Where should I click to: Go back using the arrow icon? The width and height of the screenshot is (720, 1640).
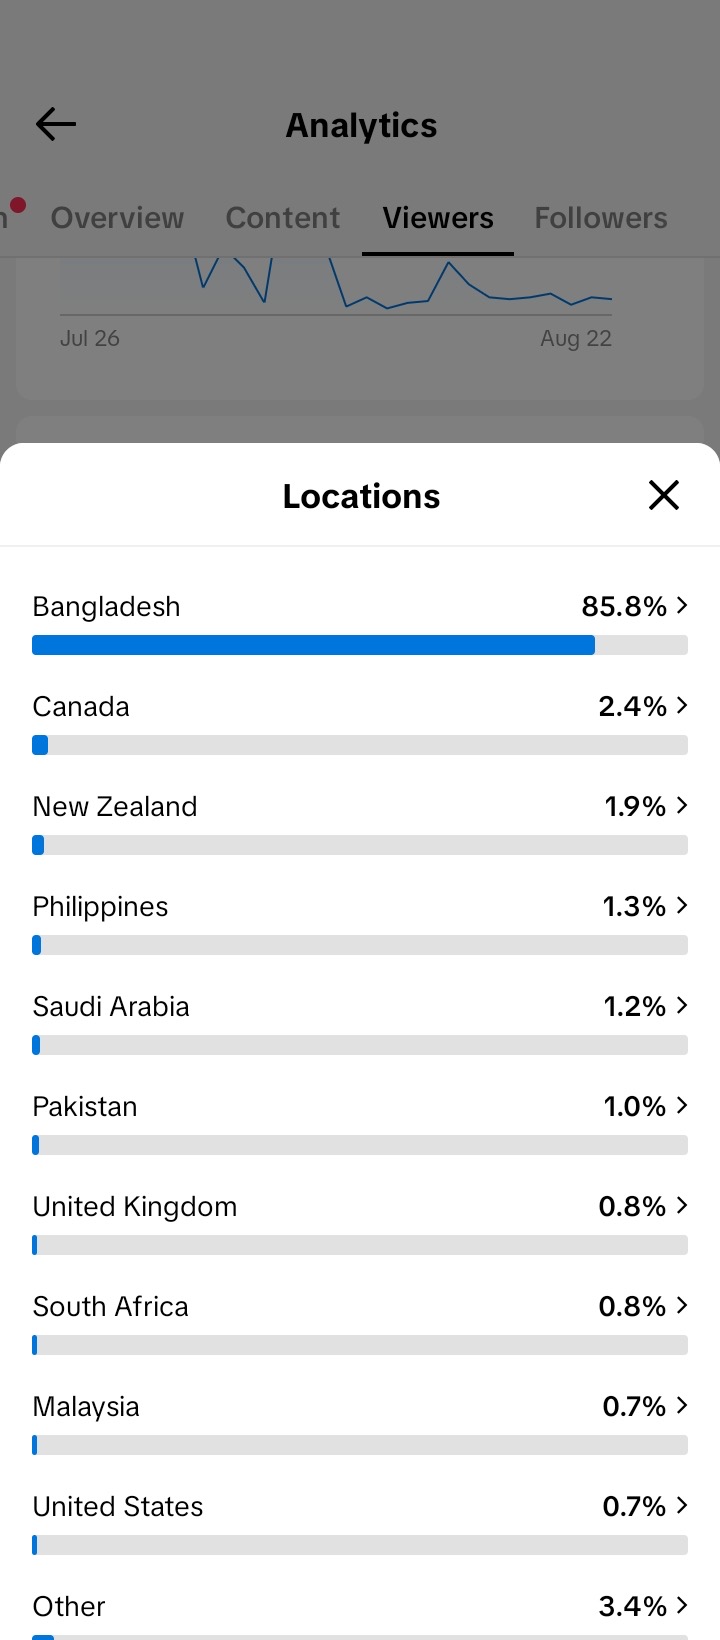(x=56, y=124)
